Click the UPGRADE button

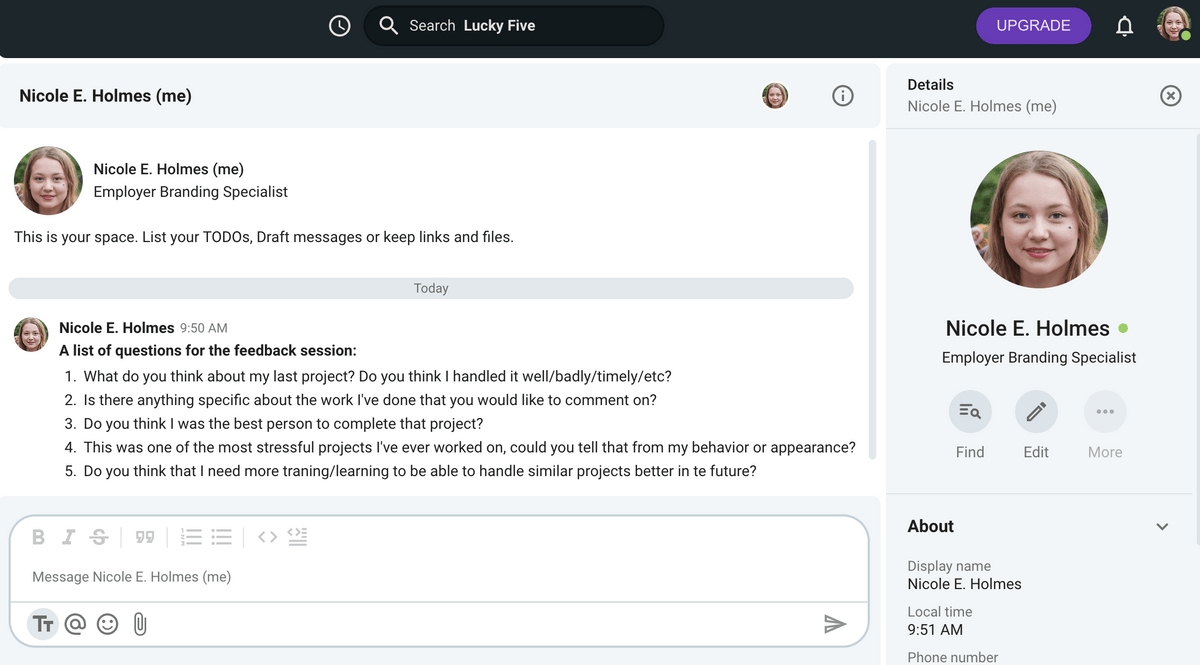click(1033, 25)
